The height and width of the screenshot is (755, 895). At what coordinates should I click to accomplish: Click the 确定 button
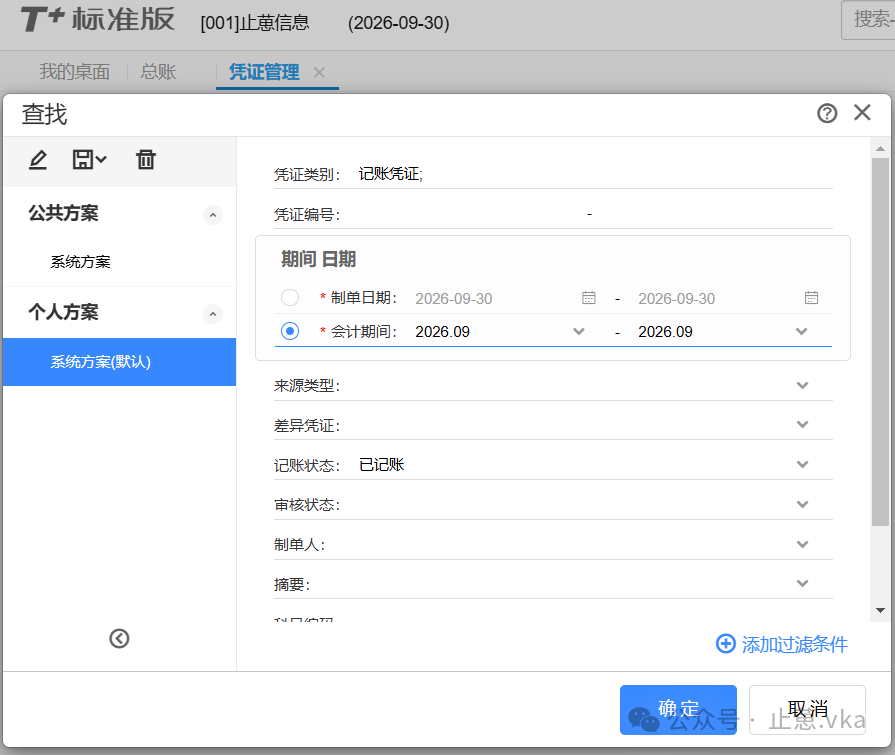coord(678,709)
